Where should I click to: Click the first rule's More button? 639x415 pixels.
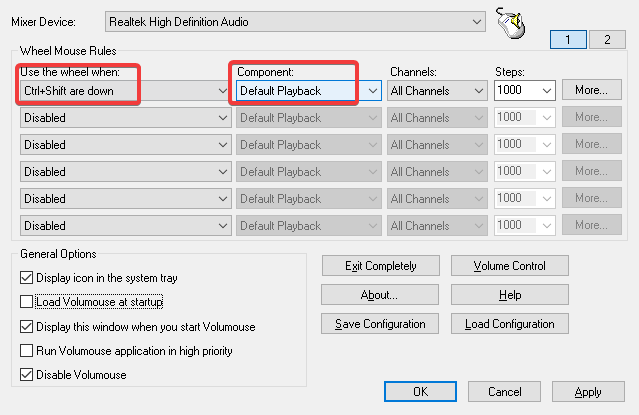pos(591,90)
